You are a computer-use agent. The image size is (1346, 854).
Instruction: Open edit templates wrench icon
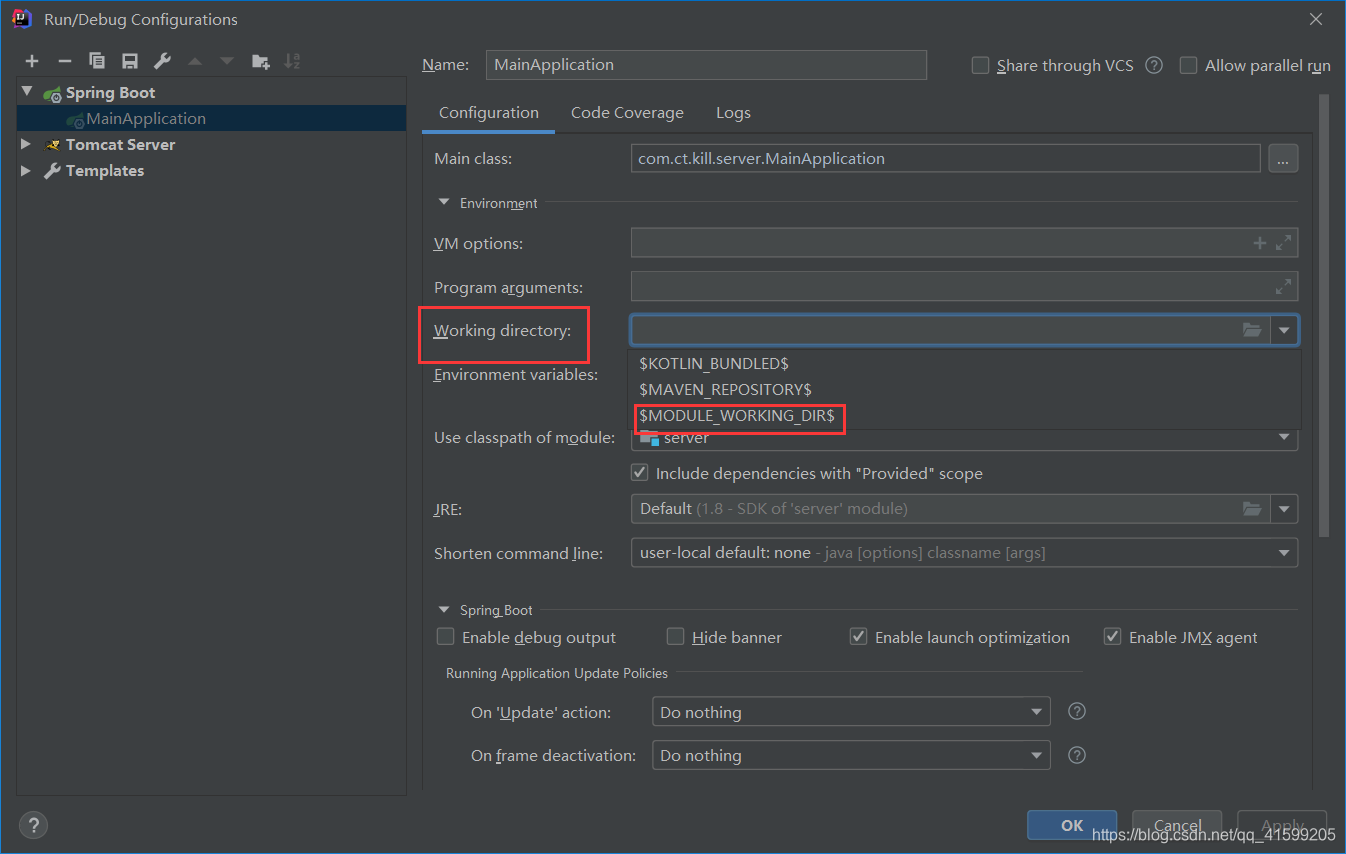162,62
